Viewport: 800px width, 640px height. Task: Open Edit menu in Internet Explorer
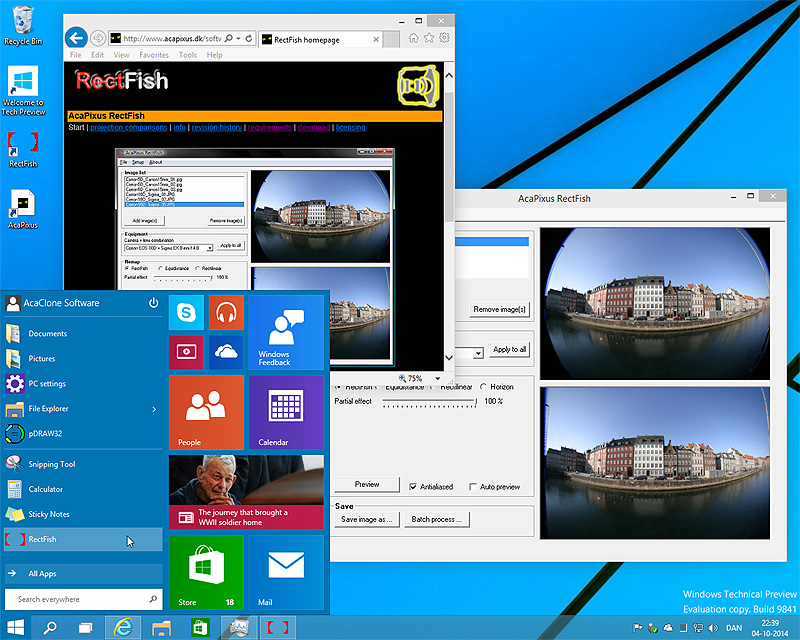tap(97, 55)
